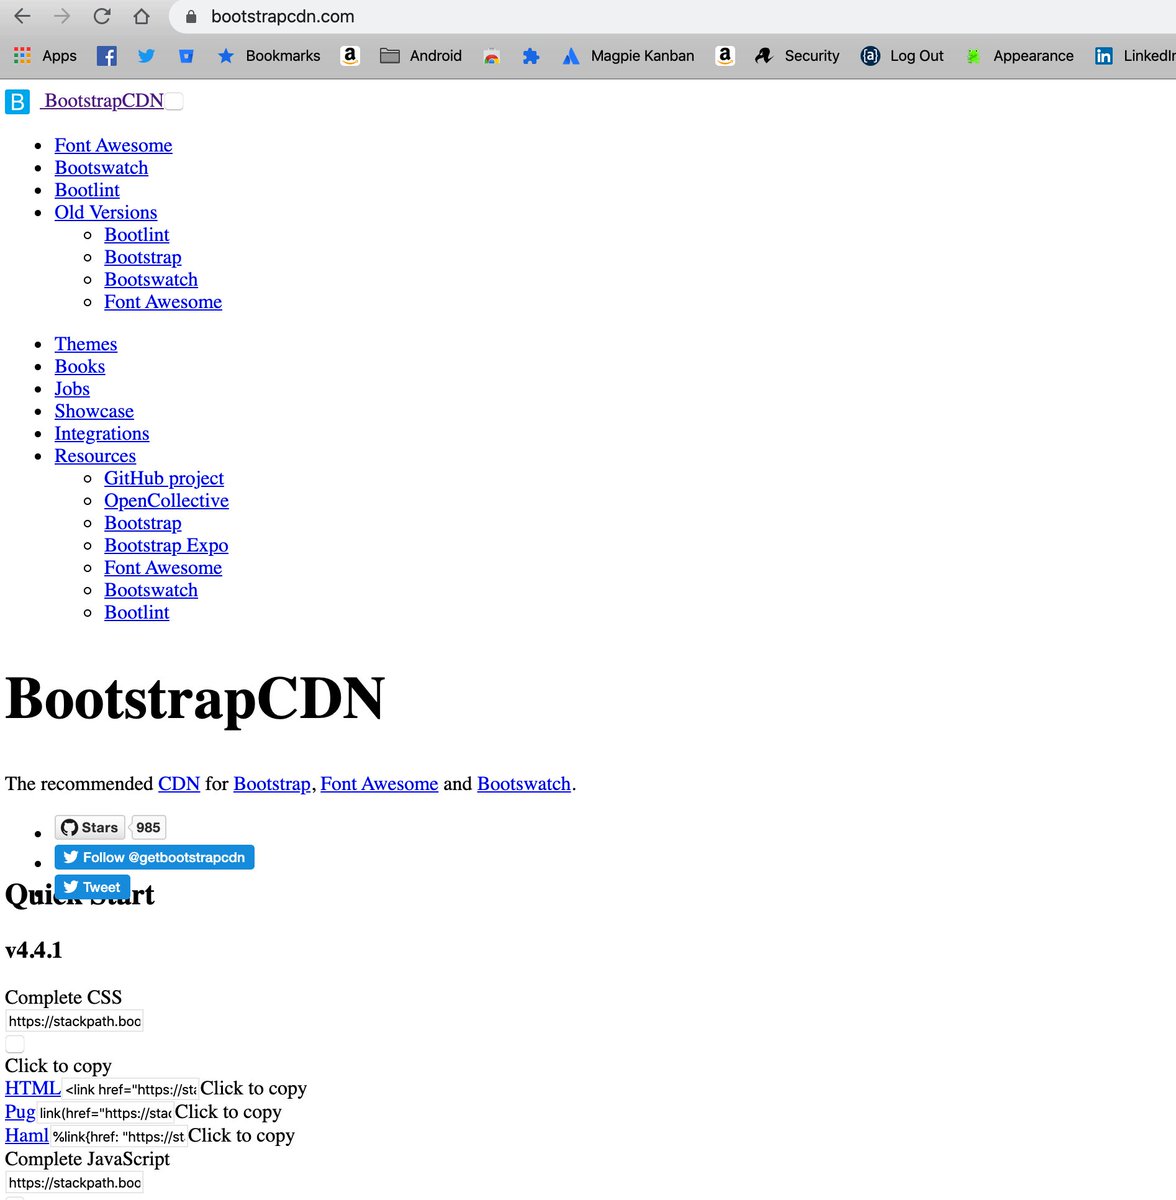Screen dimensions: 1176x1200
Task: Focus the bootstrapcdn.com address bar
Action: click(283, 16)
